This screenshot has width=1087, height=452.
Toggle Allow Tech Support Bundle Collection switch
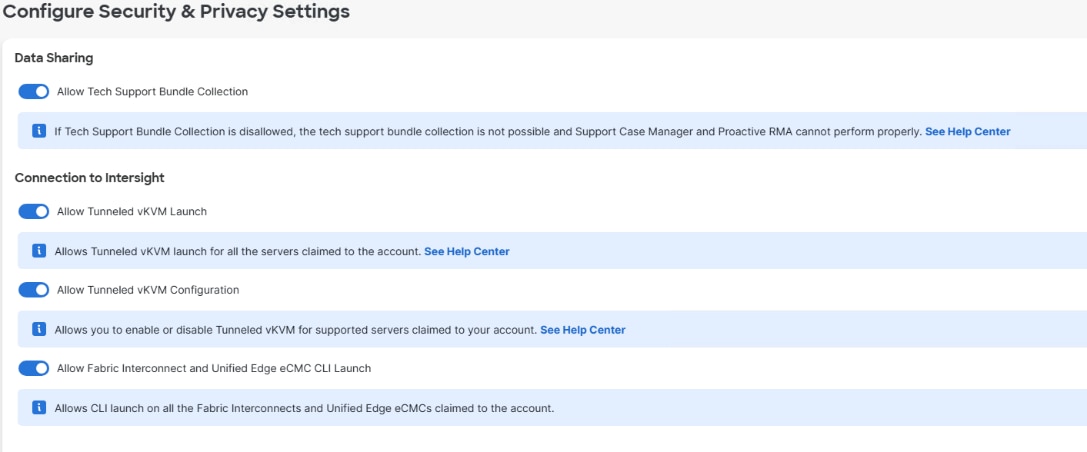point(33,92)
